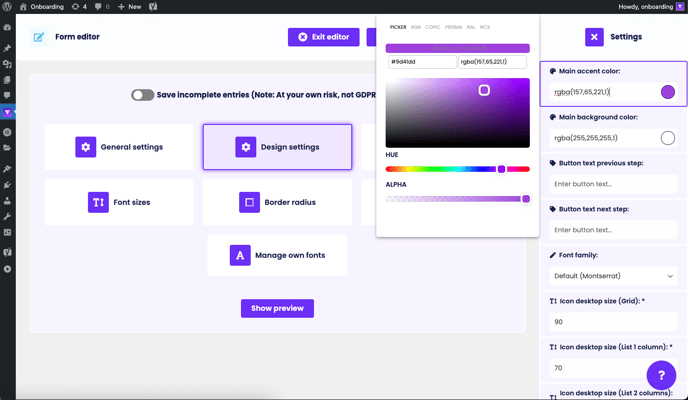The height and width of the screenshot is (400, 688).
Task: Open the Border radius card
Action: coord(277,202)
